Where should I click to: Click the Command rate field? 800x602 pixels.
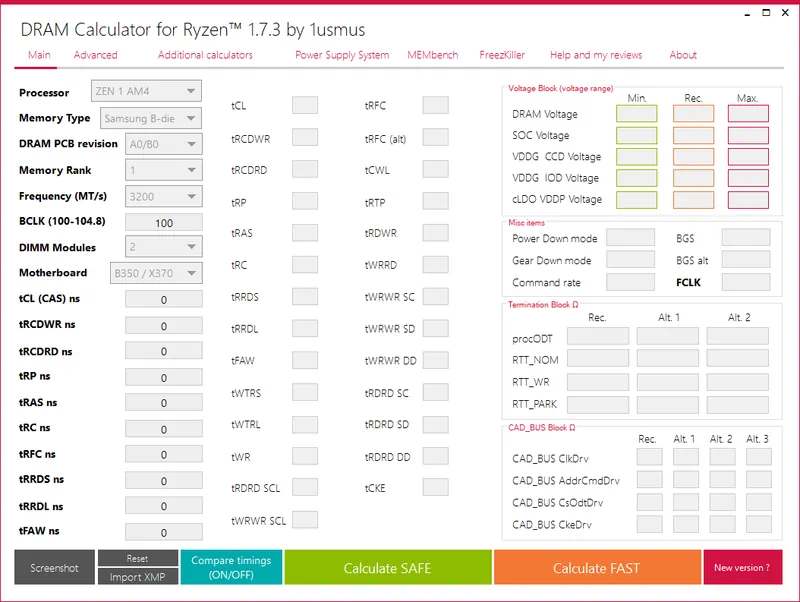pyautogui.click(x=631, y=282)
